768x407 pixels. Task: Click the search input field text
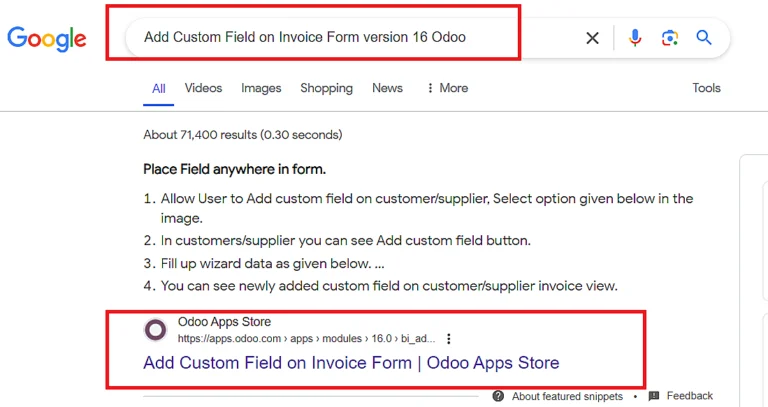point(305,37)
